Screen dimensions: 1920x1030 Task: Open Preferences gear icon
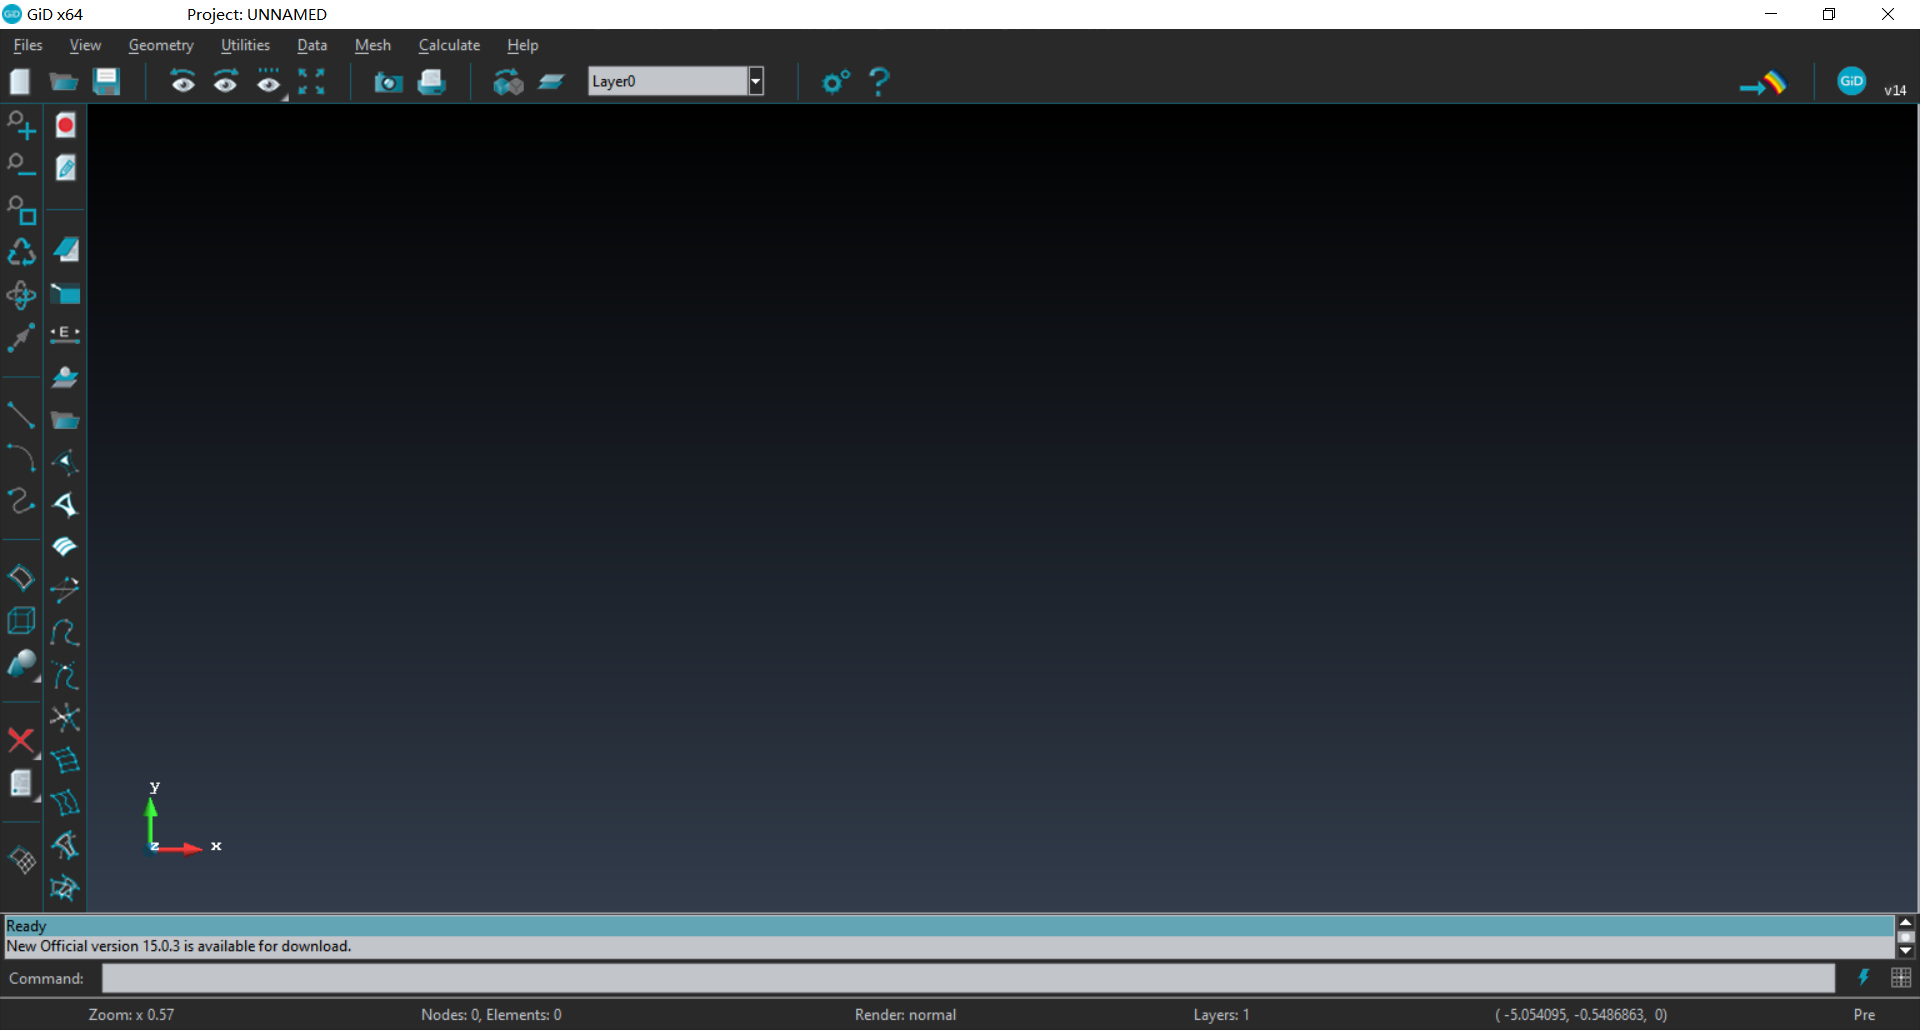click(x=836, y=82)
